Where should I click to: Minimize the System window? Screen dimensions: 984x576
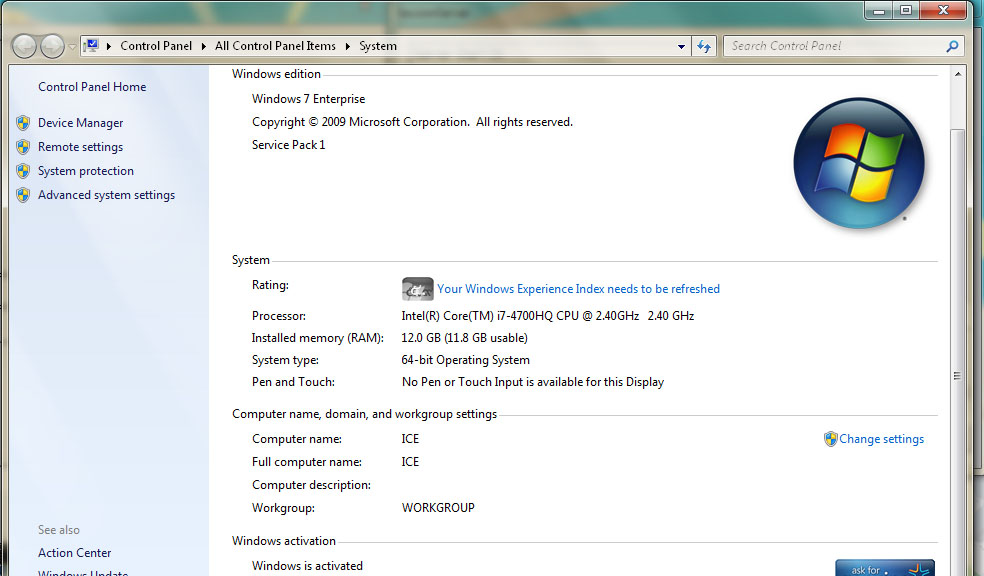click(879, 10)
